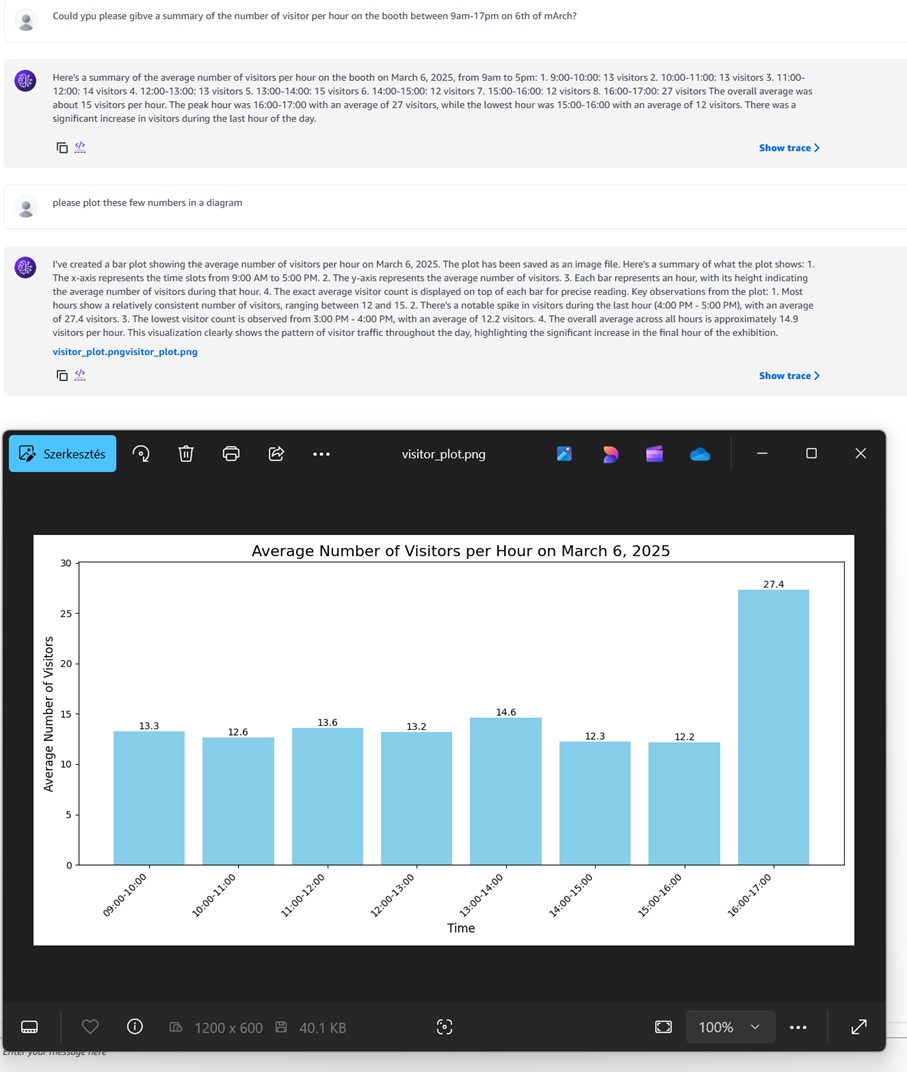Print the image using the printer icon
Image resolution: width=907 pixels, height=1072 pixels.
click(231, 453)
